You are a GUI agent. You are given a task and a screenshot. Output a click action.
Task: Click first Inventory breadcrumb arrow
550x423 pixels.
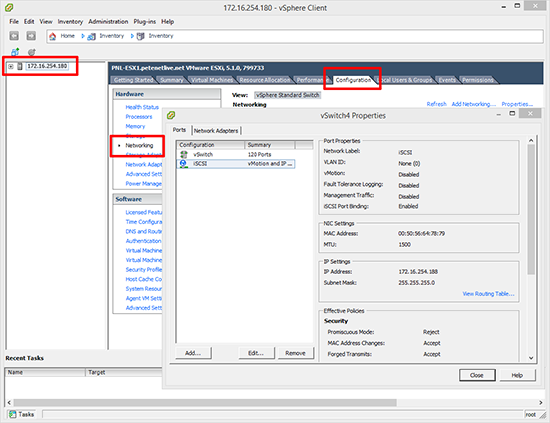click(83, 36)
